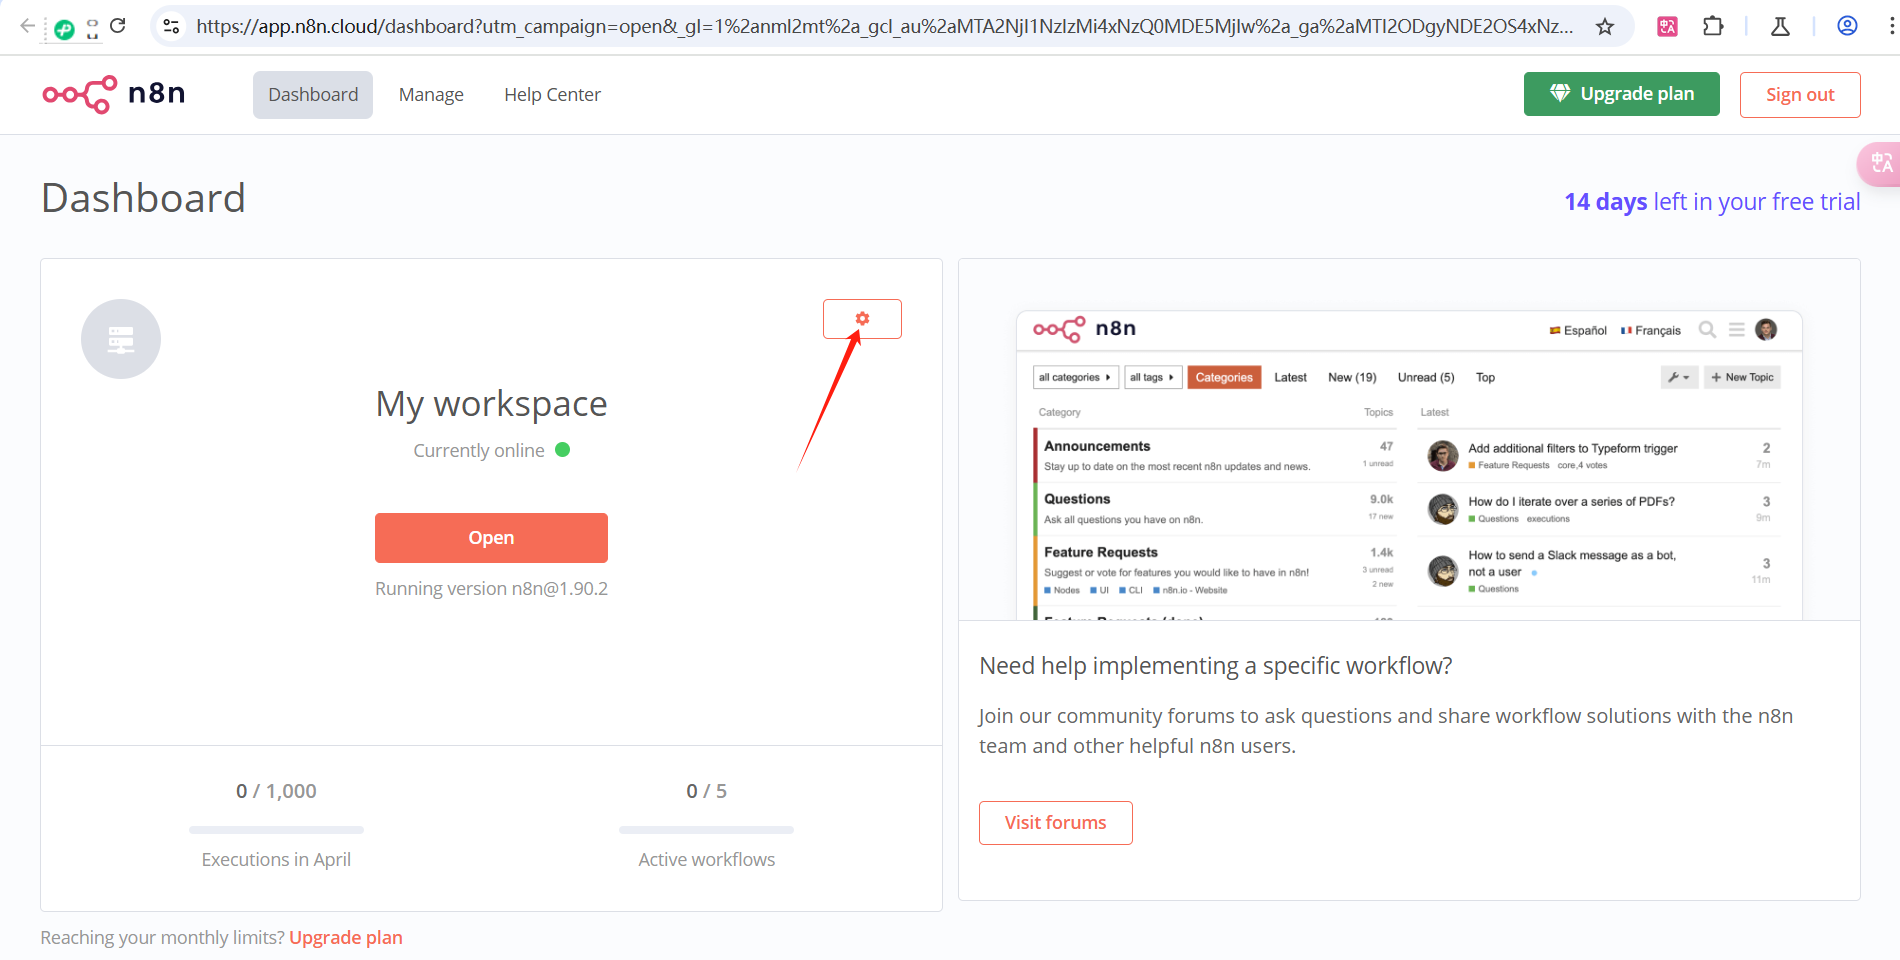Open workspace settings gear icon
The width and height of the screenshot is (1900, 960).
pos(862,319)
